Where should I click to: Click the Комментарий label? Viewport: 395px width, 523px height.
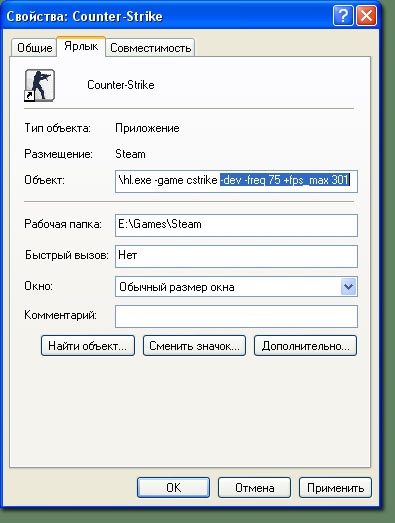(x=60, y=315)
